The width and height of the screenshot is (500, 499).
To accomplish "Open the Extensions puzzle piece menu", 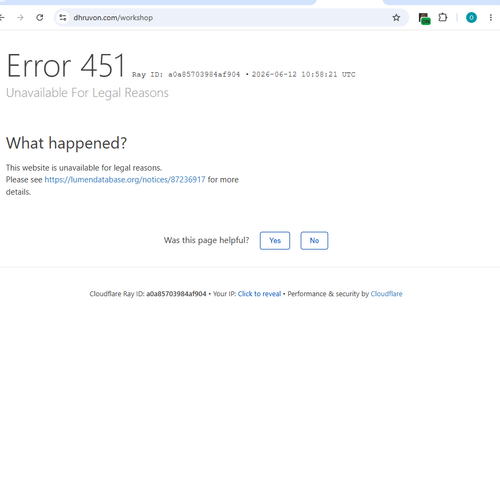I will [443, 17].
